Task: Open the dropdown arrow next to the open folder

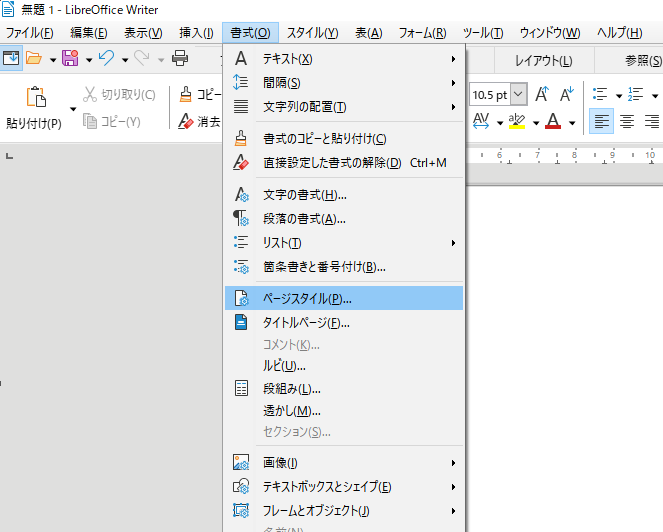Action: click(x=53, y=60)
